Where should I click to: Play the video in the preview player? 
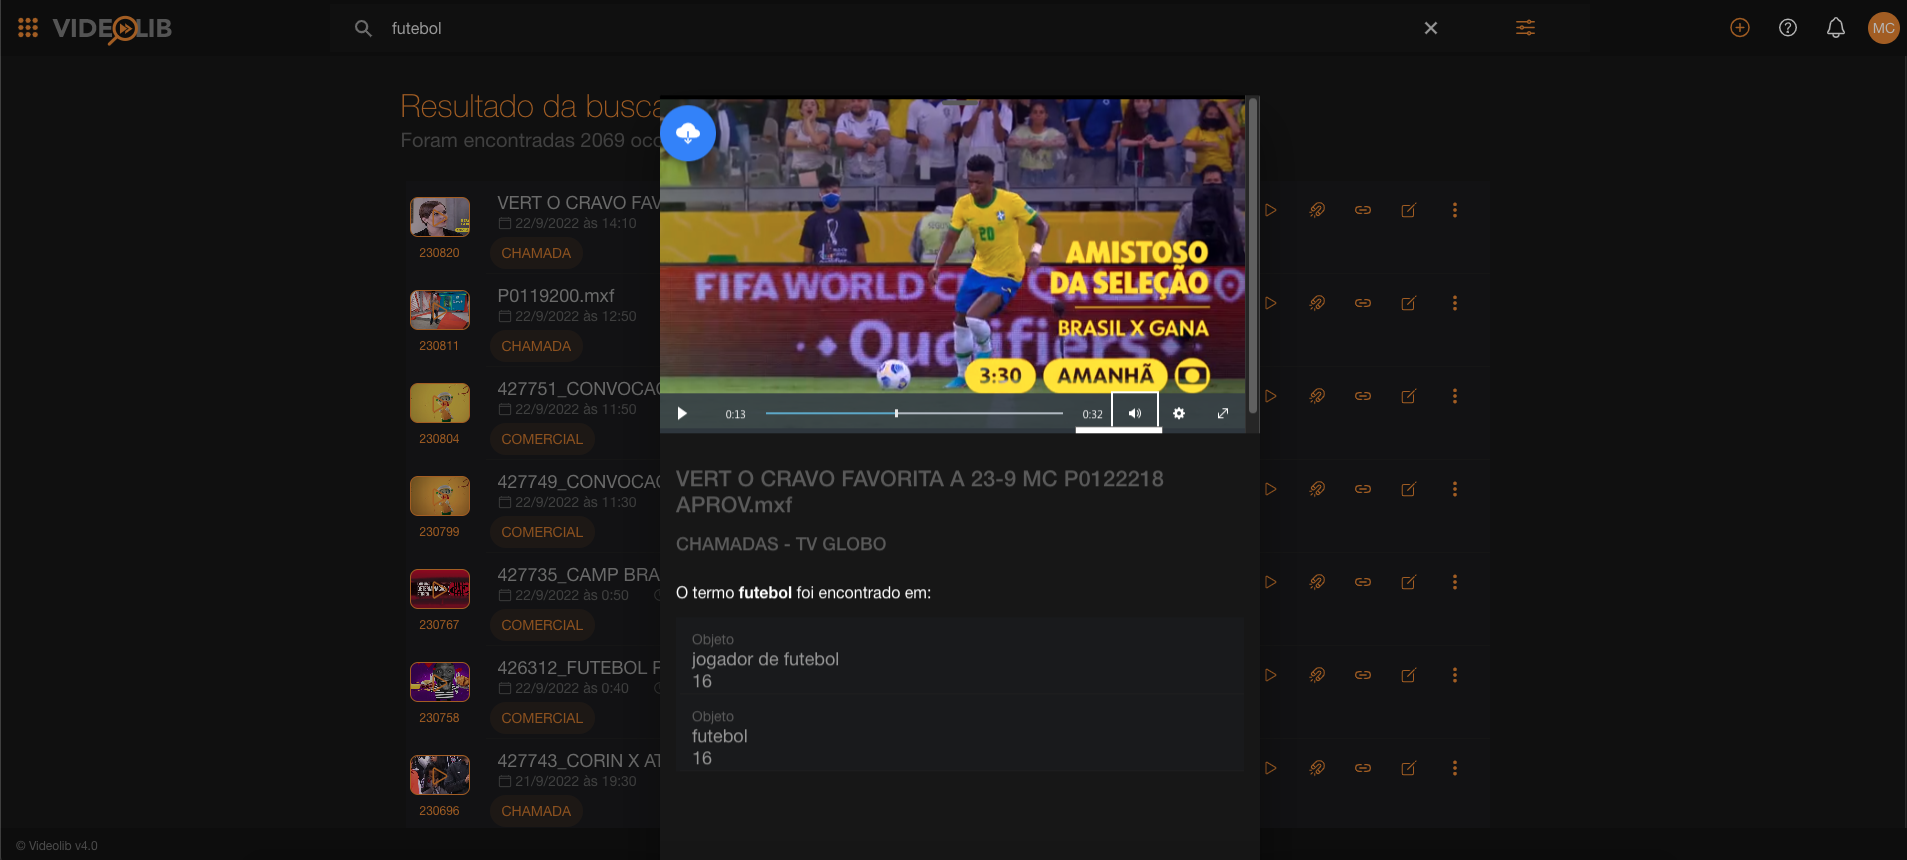click(682, 414)
